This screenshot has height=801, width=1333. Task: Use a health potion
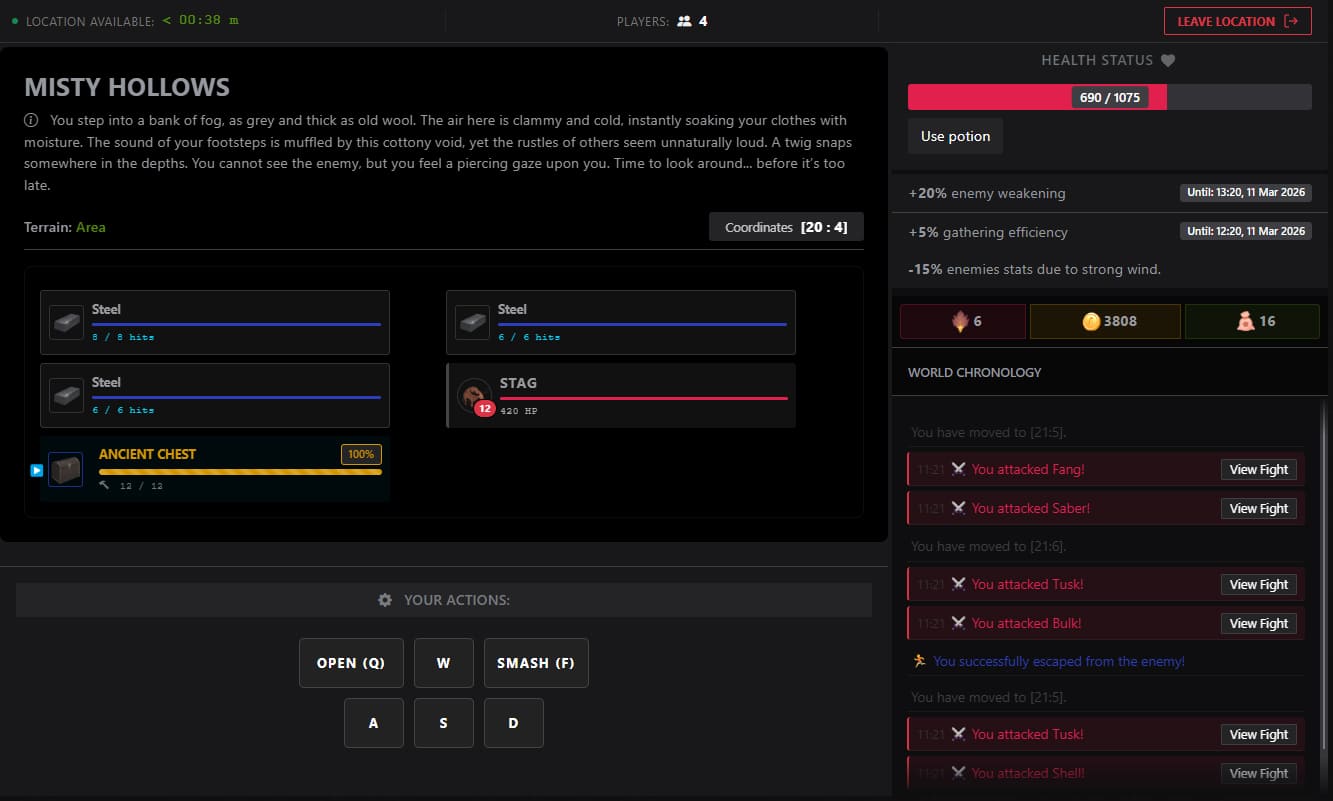(x=955, y=136)
